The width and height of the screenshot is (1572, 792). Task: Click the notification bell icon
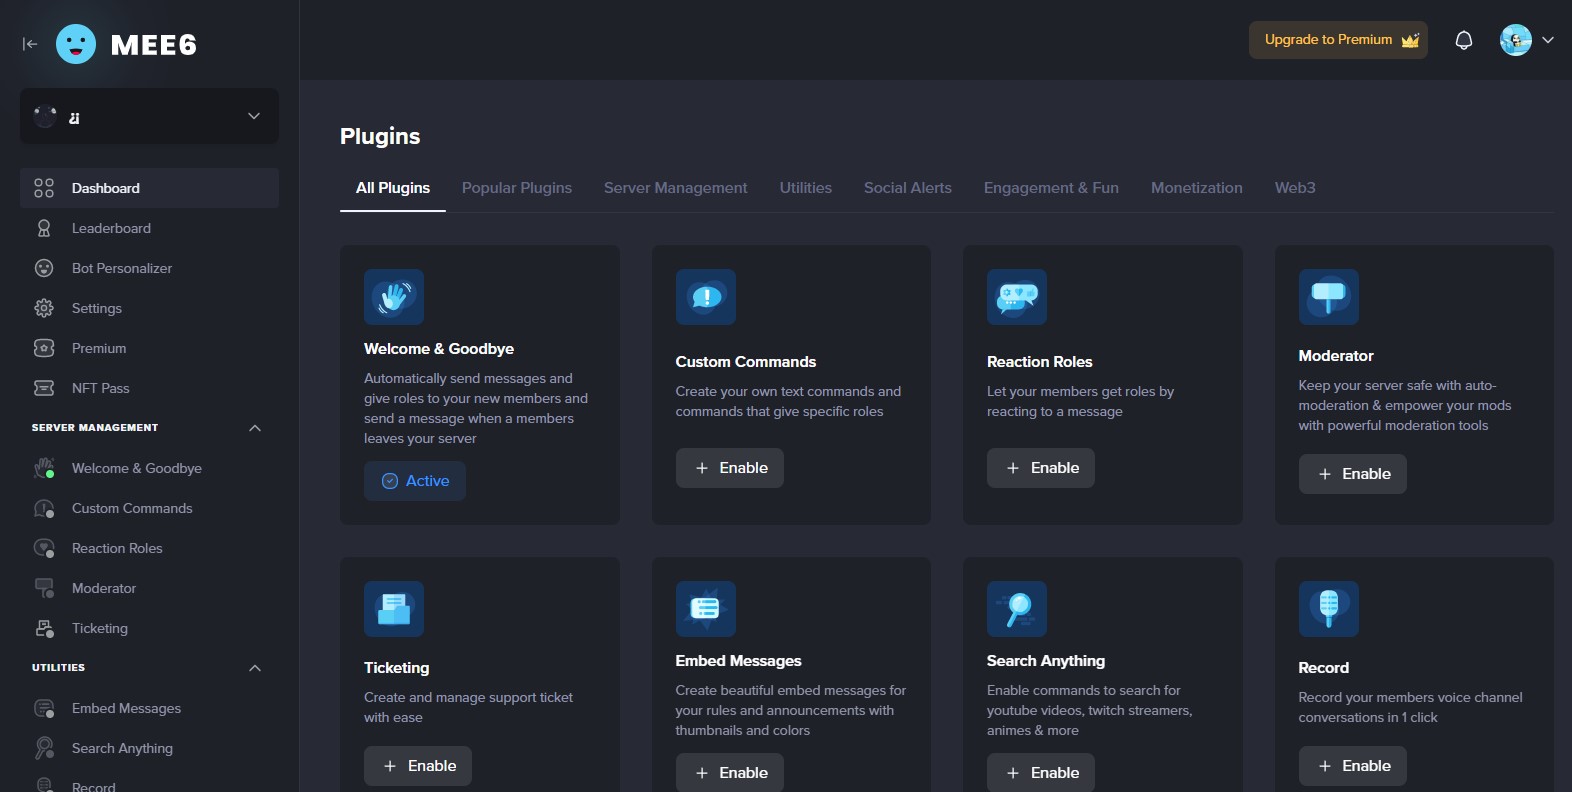tap(1463, 40)
